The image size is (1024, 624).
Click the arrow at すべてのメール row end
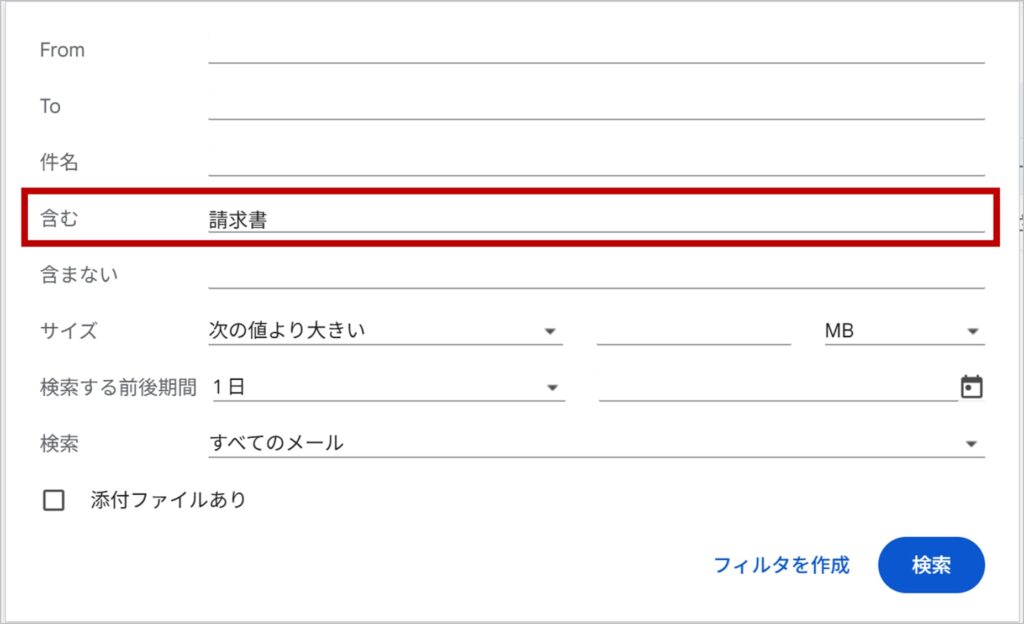tap(971, 444)
